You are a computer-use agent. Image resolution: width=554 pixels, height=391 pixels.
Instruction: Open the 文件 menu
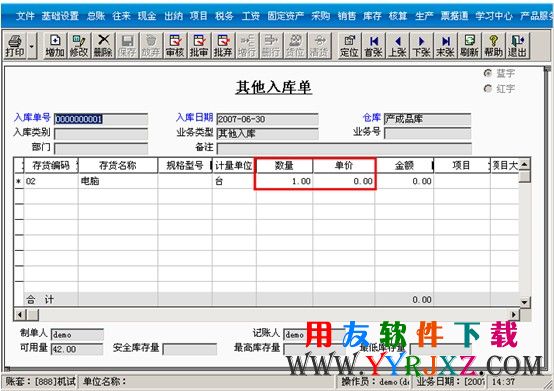click(25, 16)
